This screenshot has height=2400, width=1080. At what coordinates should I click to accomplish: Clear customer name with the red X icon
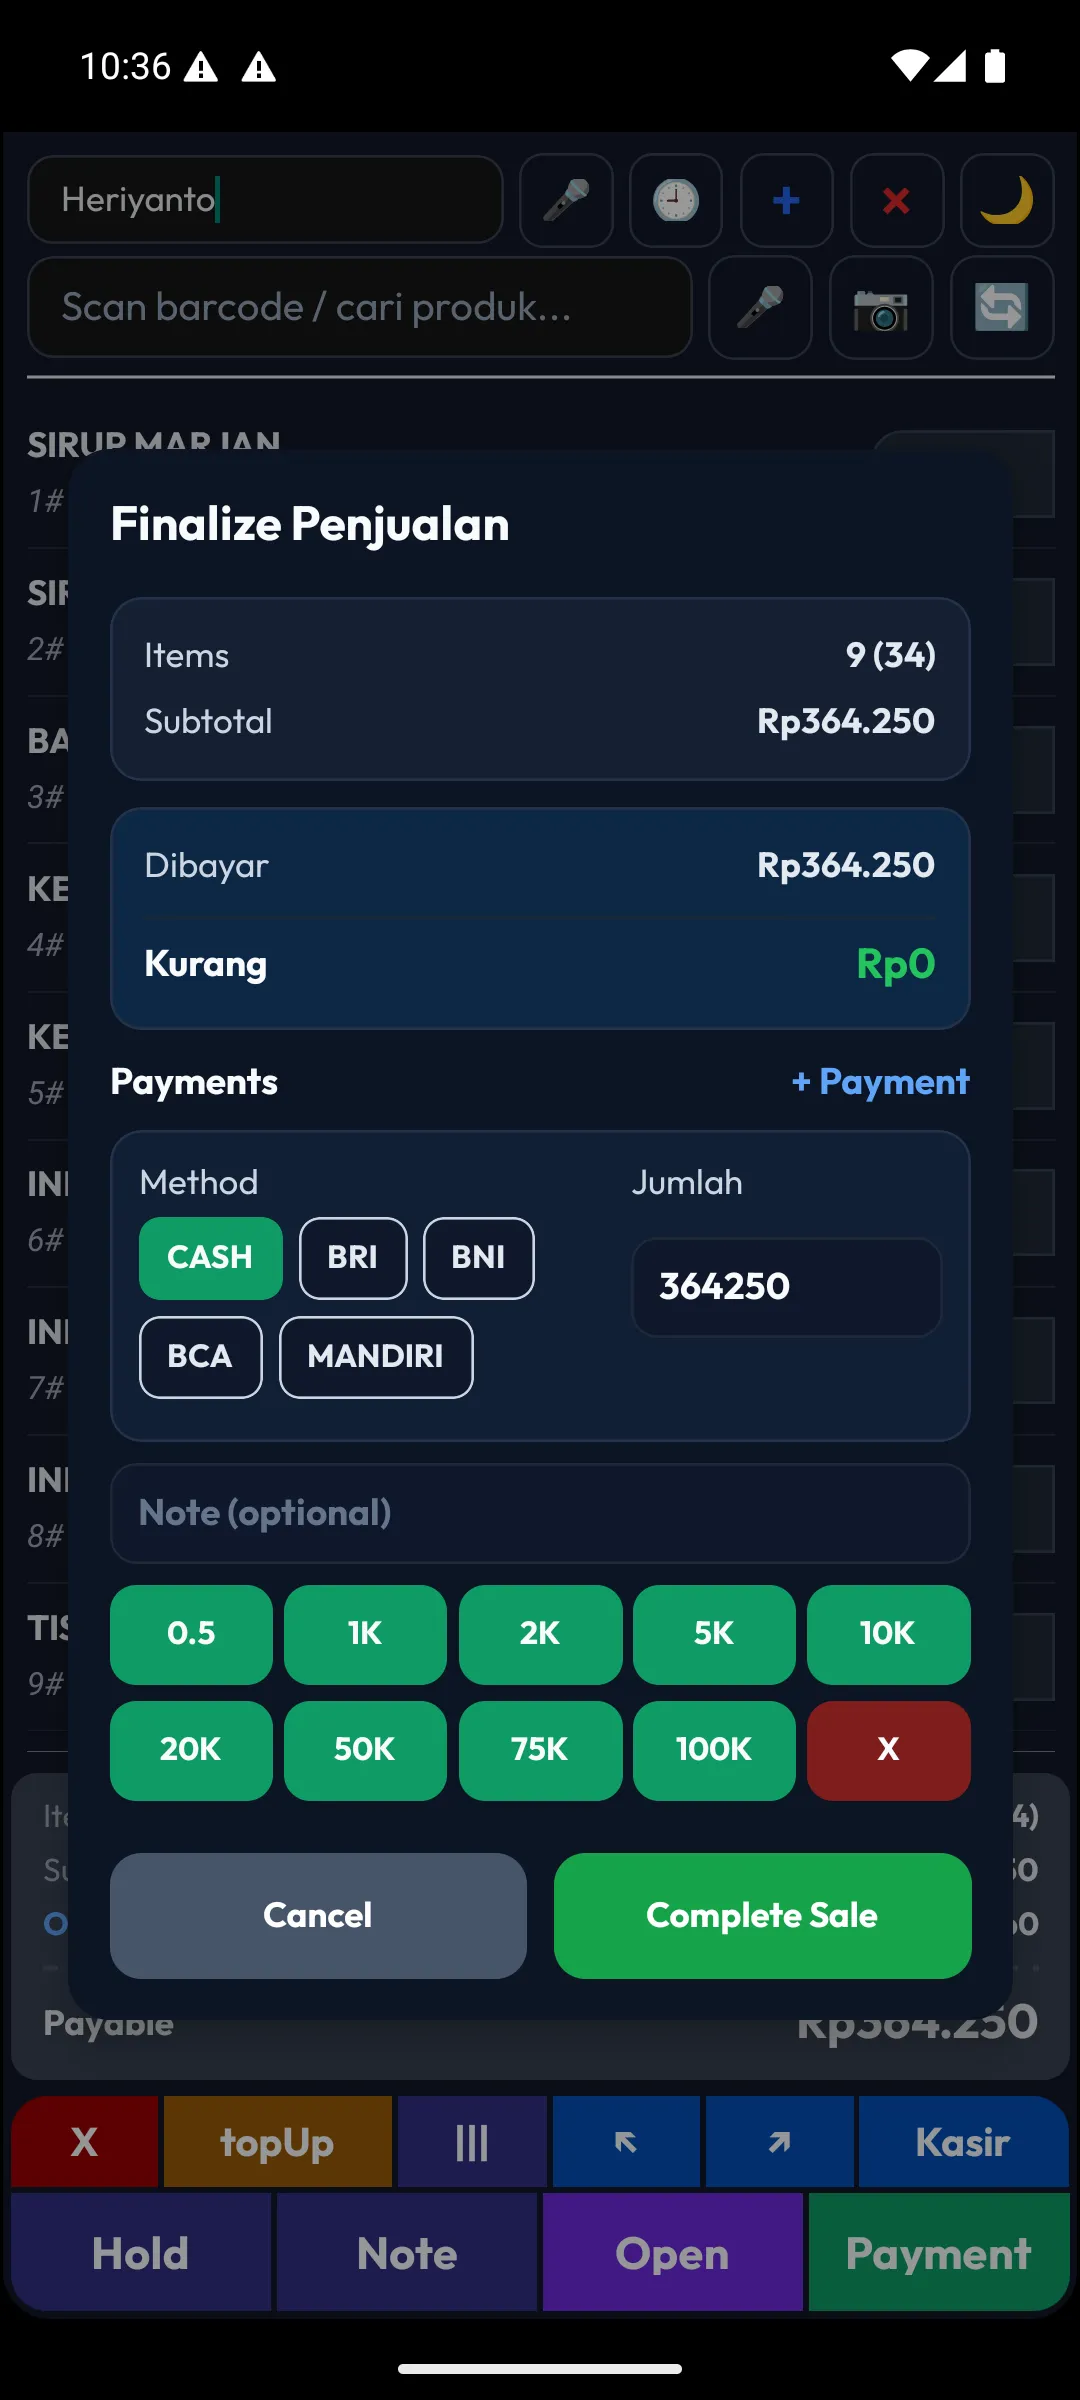point(896,200)
